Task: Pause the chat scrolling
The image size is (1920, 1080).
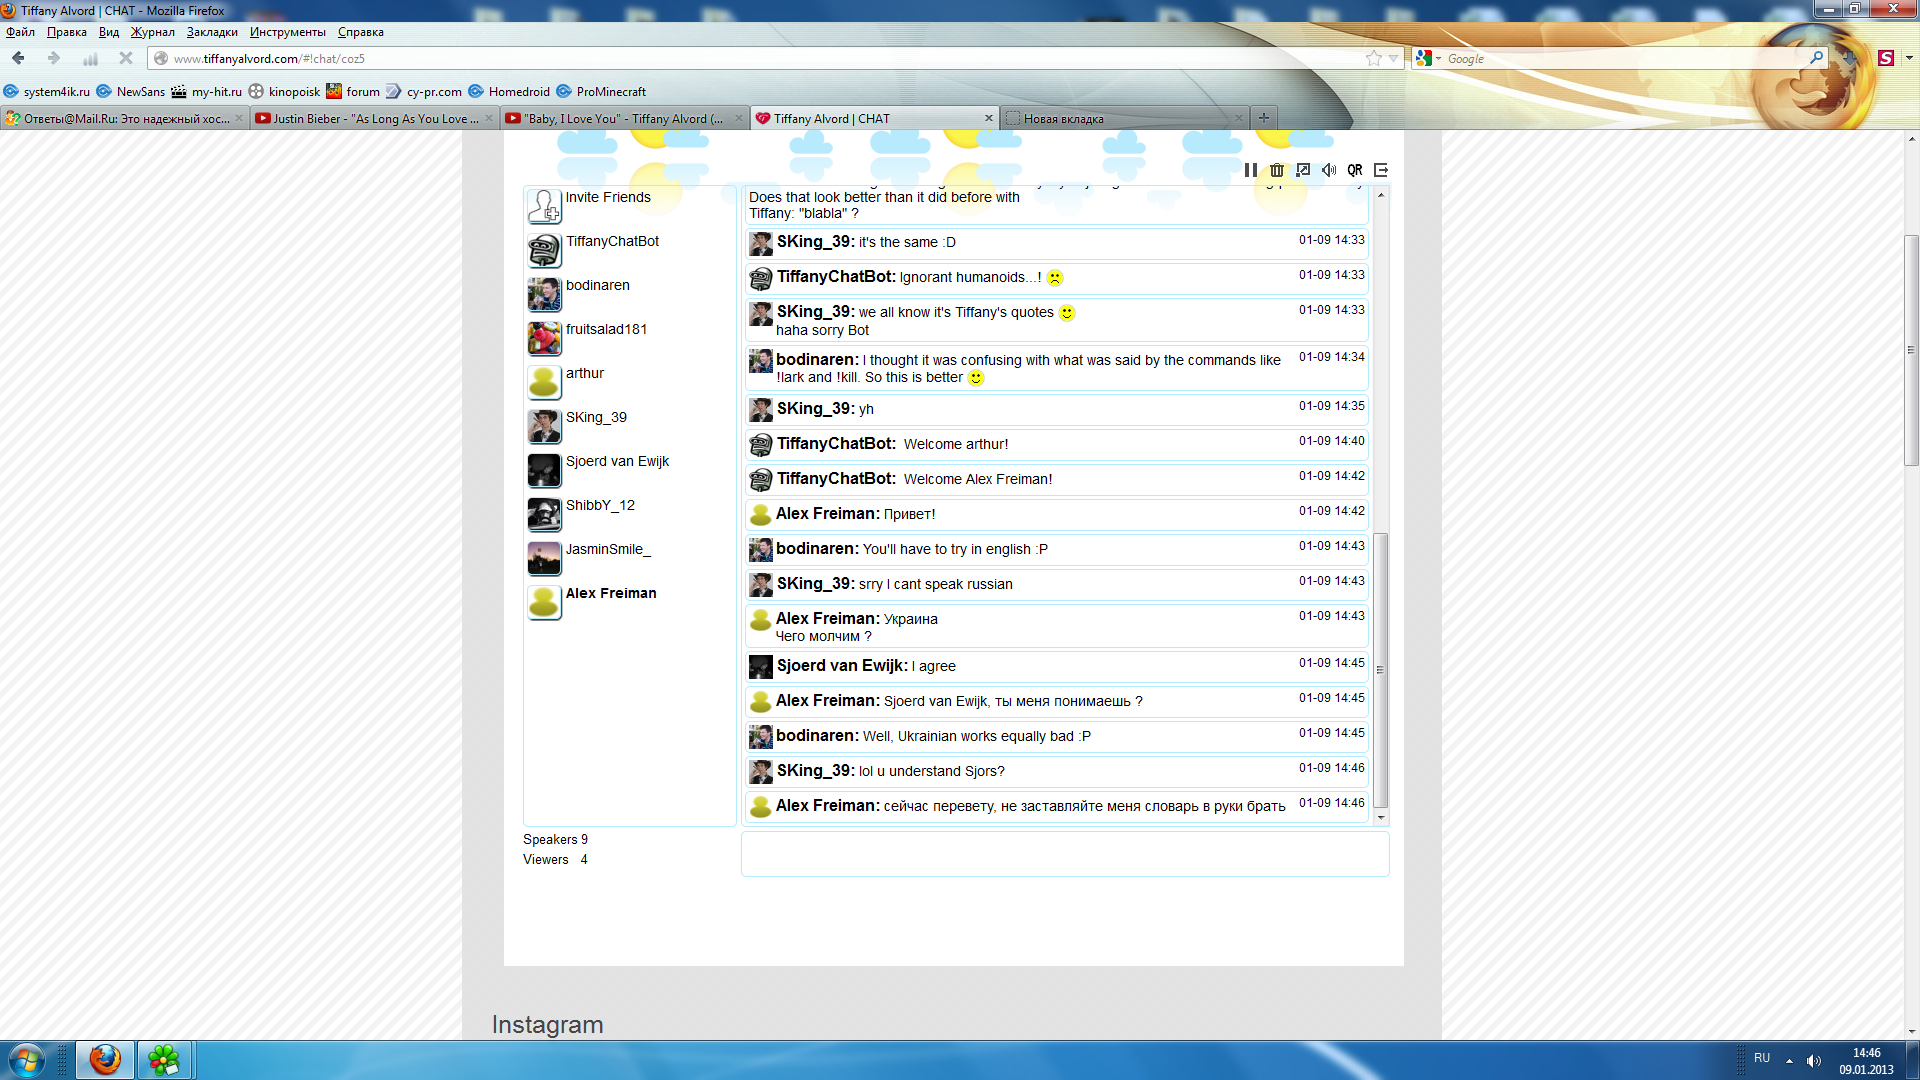Action: (x=1250, y=170)
